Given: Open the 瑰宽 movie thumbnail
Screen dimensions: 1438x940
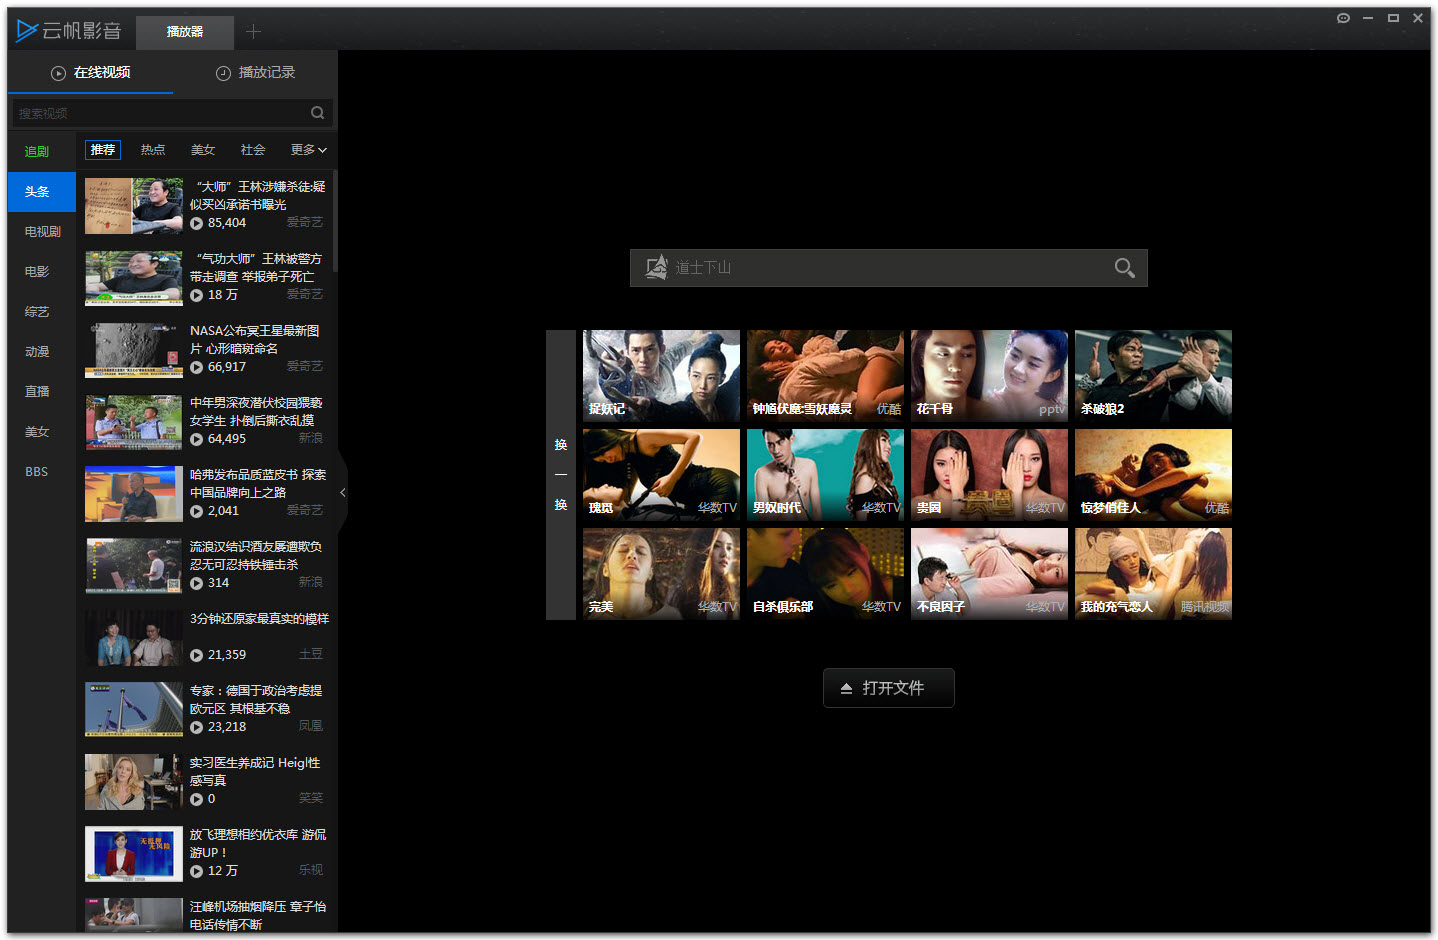Looking at the screenshot, I should point(662,475).
